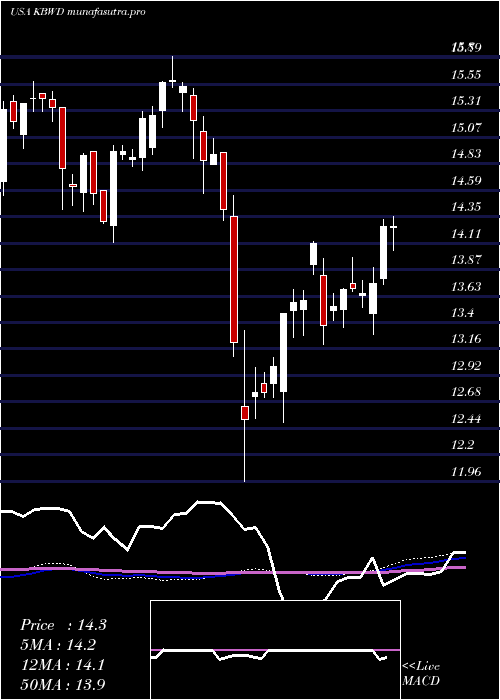Click the 13.63 price axis label
The image size is (500, 700).
click(x=466, y=286)
